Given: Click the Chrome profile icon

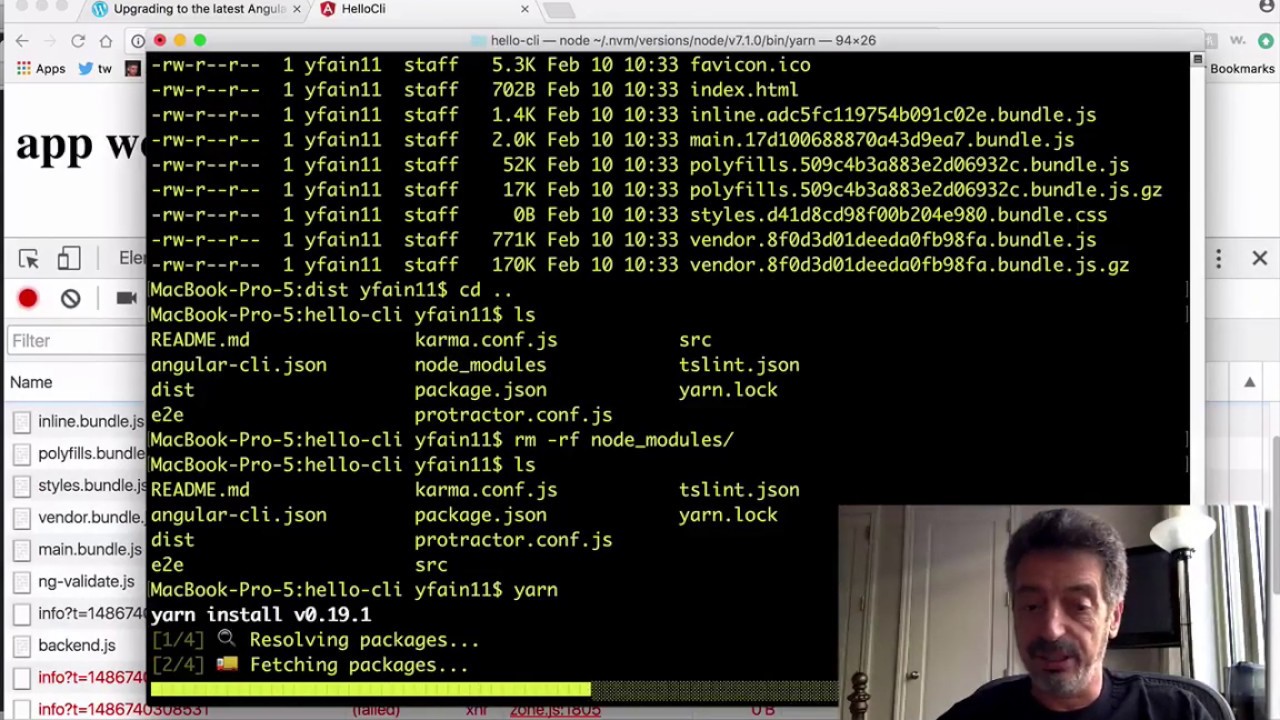Looking at the screenshot, I should pyautogui.click(x=1267, y=7).
